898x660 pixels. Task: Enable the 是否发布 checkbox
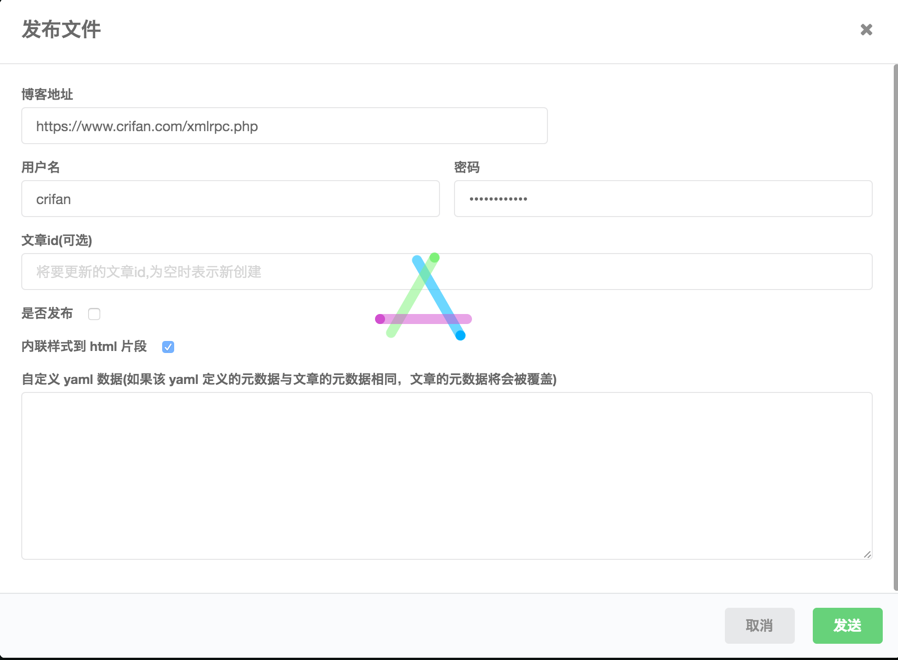coord(94,314)
